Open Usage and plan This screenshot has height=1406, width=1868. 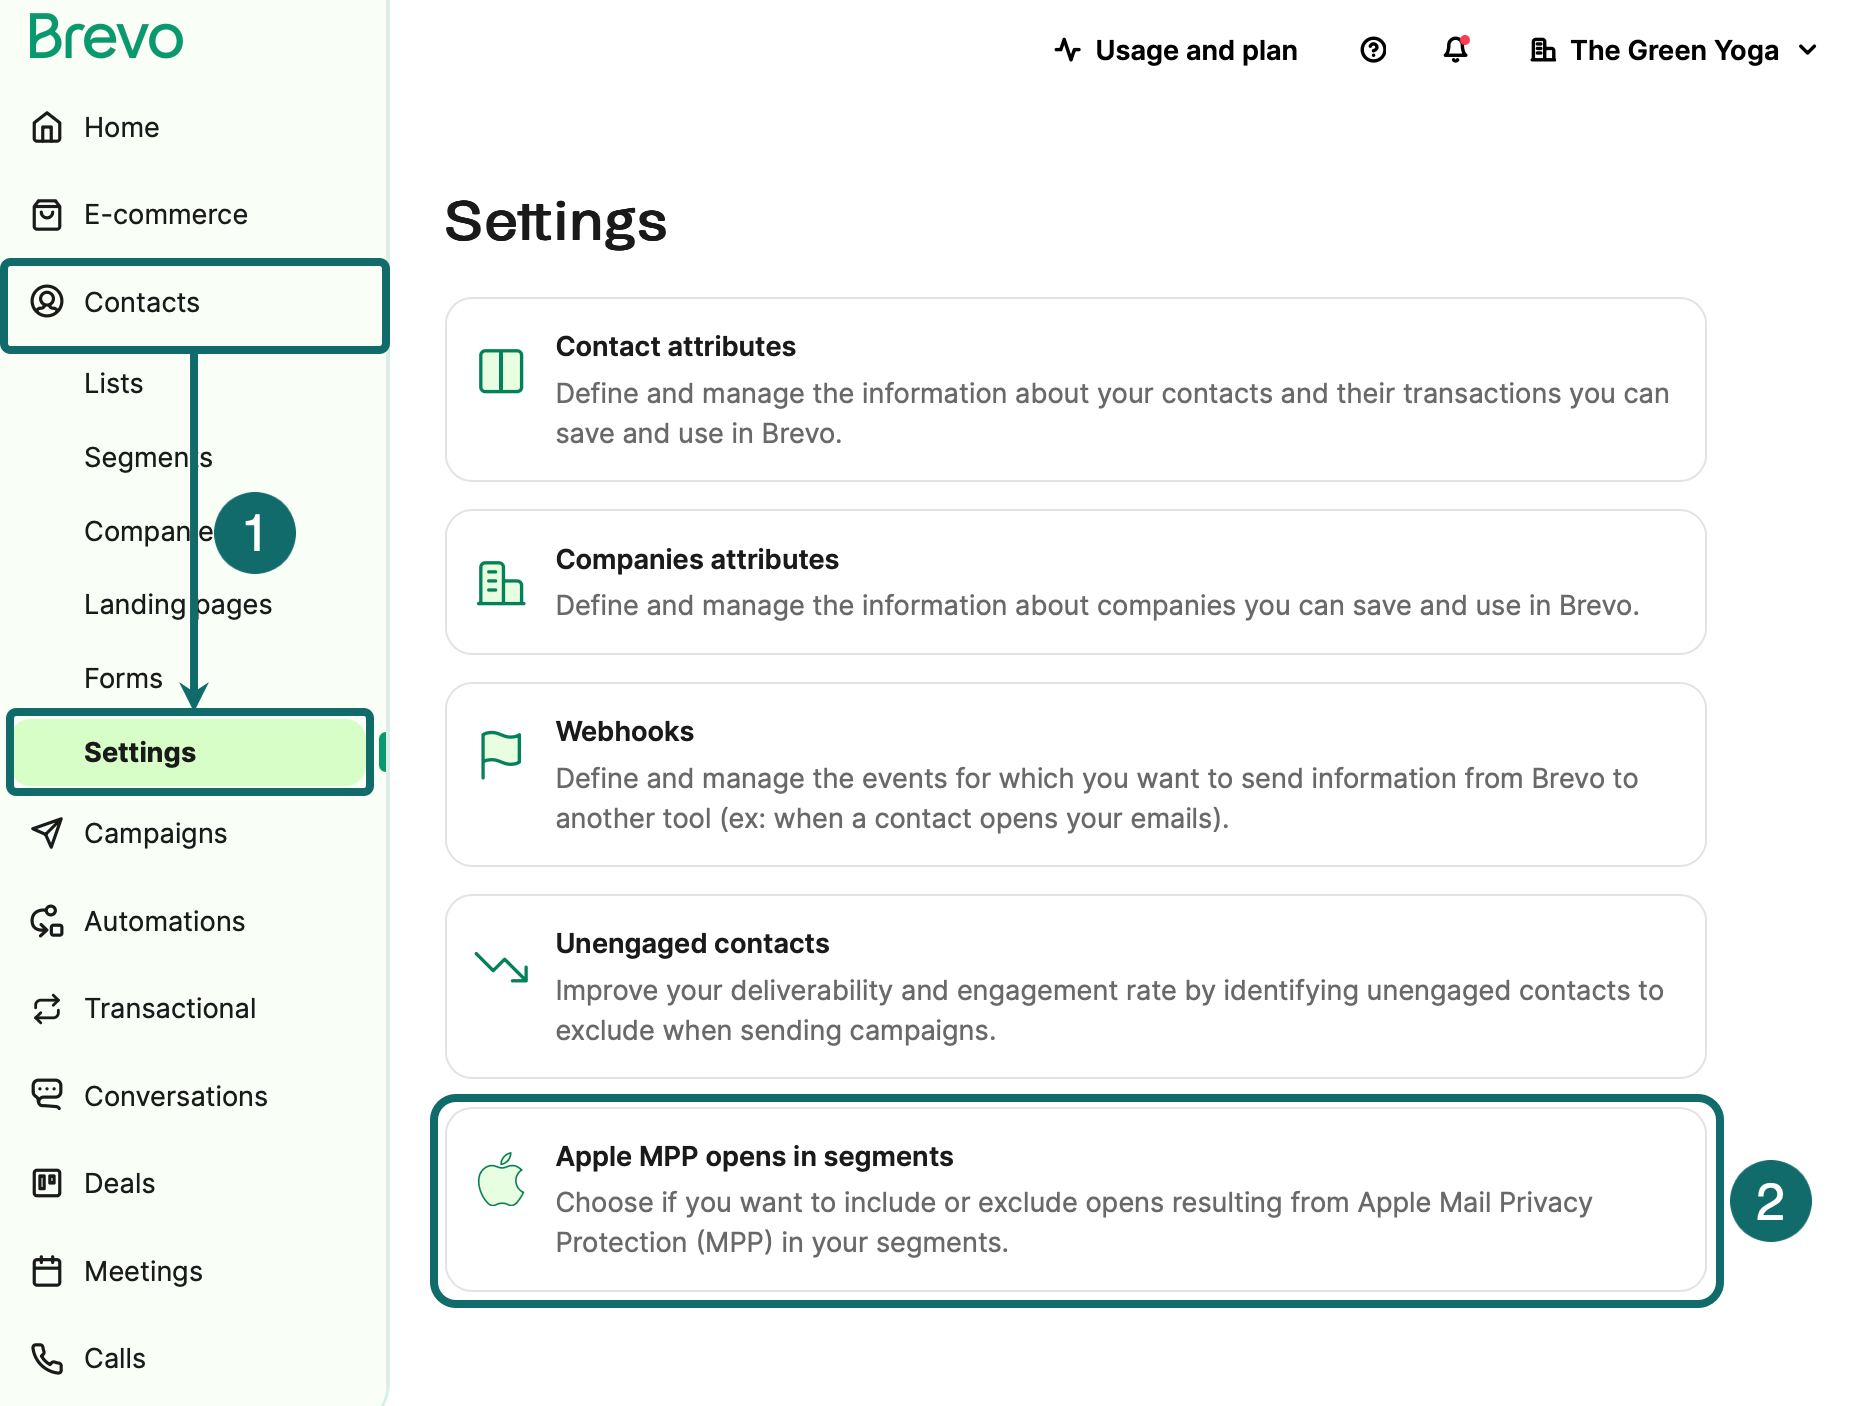[x=1176, y=50]
